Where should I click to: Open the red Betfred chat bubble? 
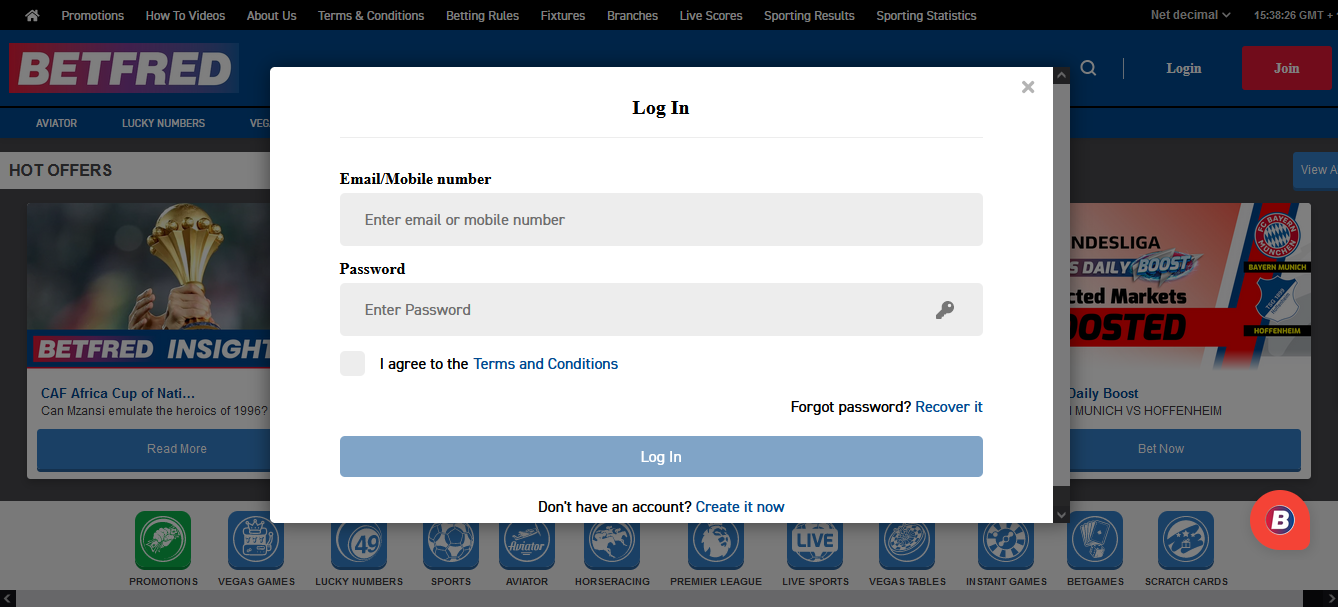coord(1279,519)
